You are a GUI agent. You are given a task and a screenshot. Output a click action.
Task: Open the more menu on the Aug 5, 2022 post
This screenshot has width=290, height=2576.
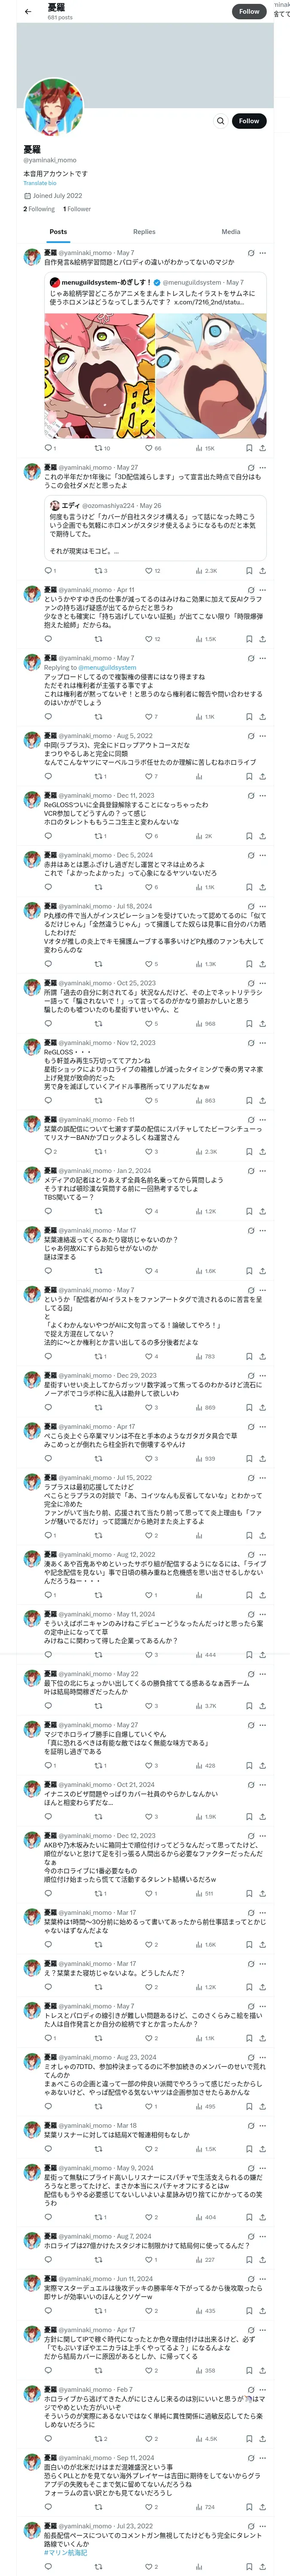263,736
